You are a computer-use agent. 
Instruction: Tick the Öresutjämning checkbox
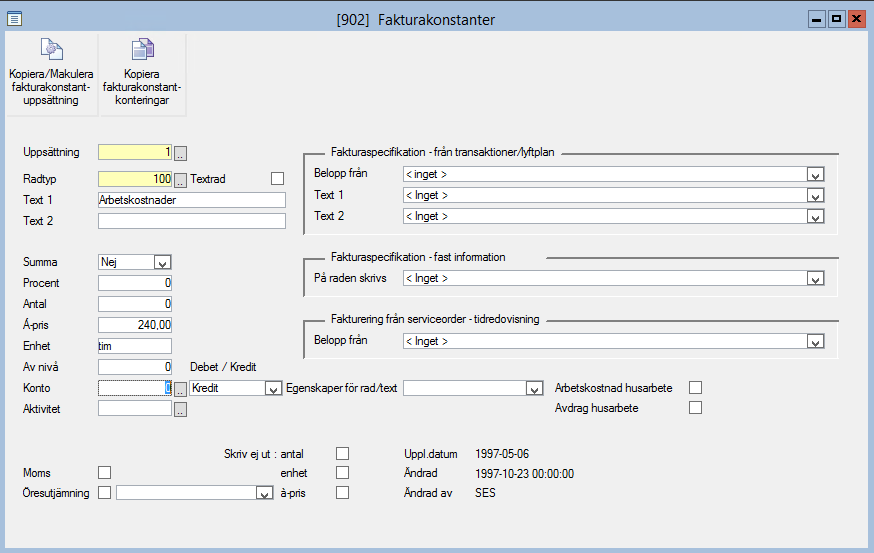tap(104, 493)
